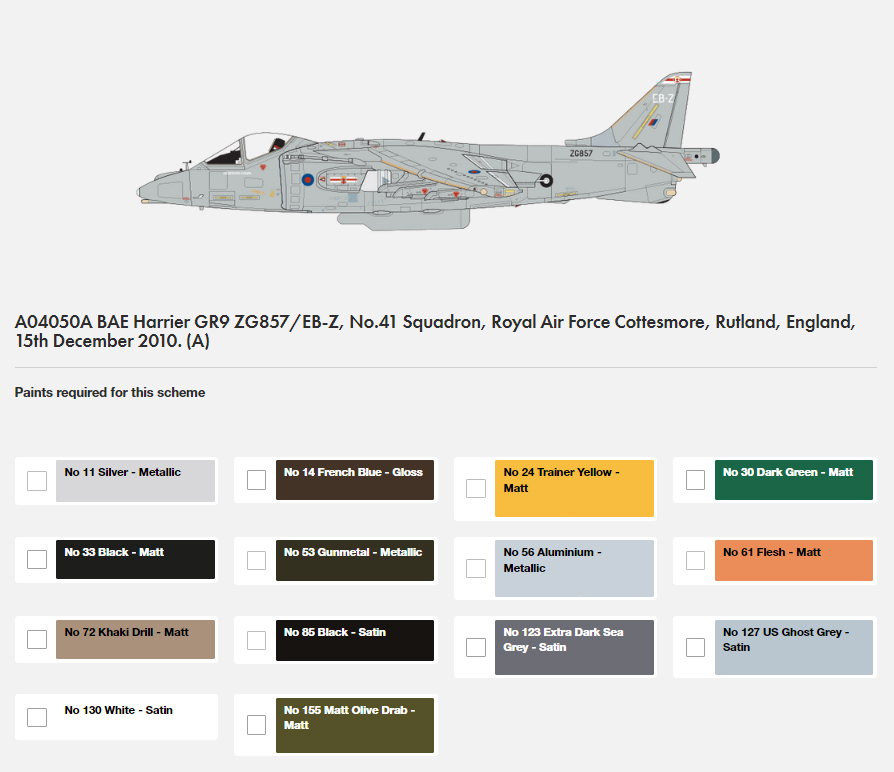Tick the No 155 Matt Olive Drab checkbox
894x772 pixels.
point(257,725)
